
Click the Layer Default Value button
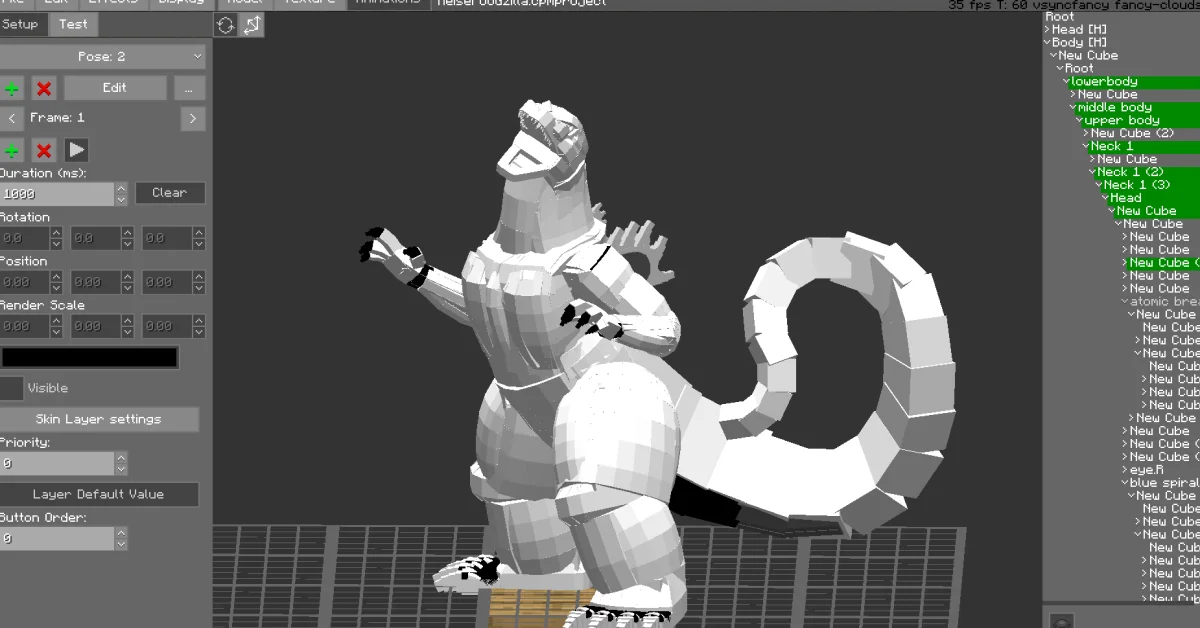pos(99,494)
